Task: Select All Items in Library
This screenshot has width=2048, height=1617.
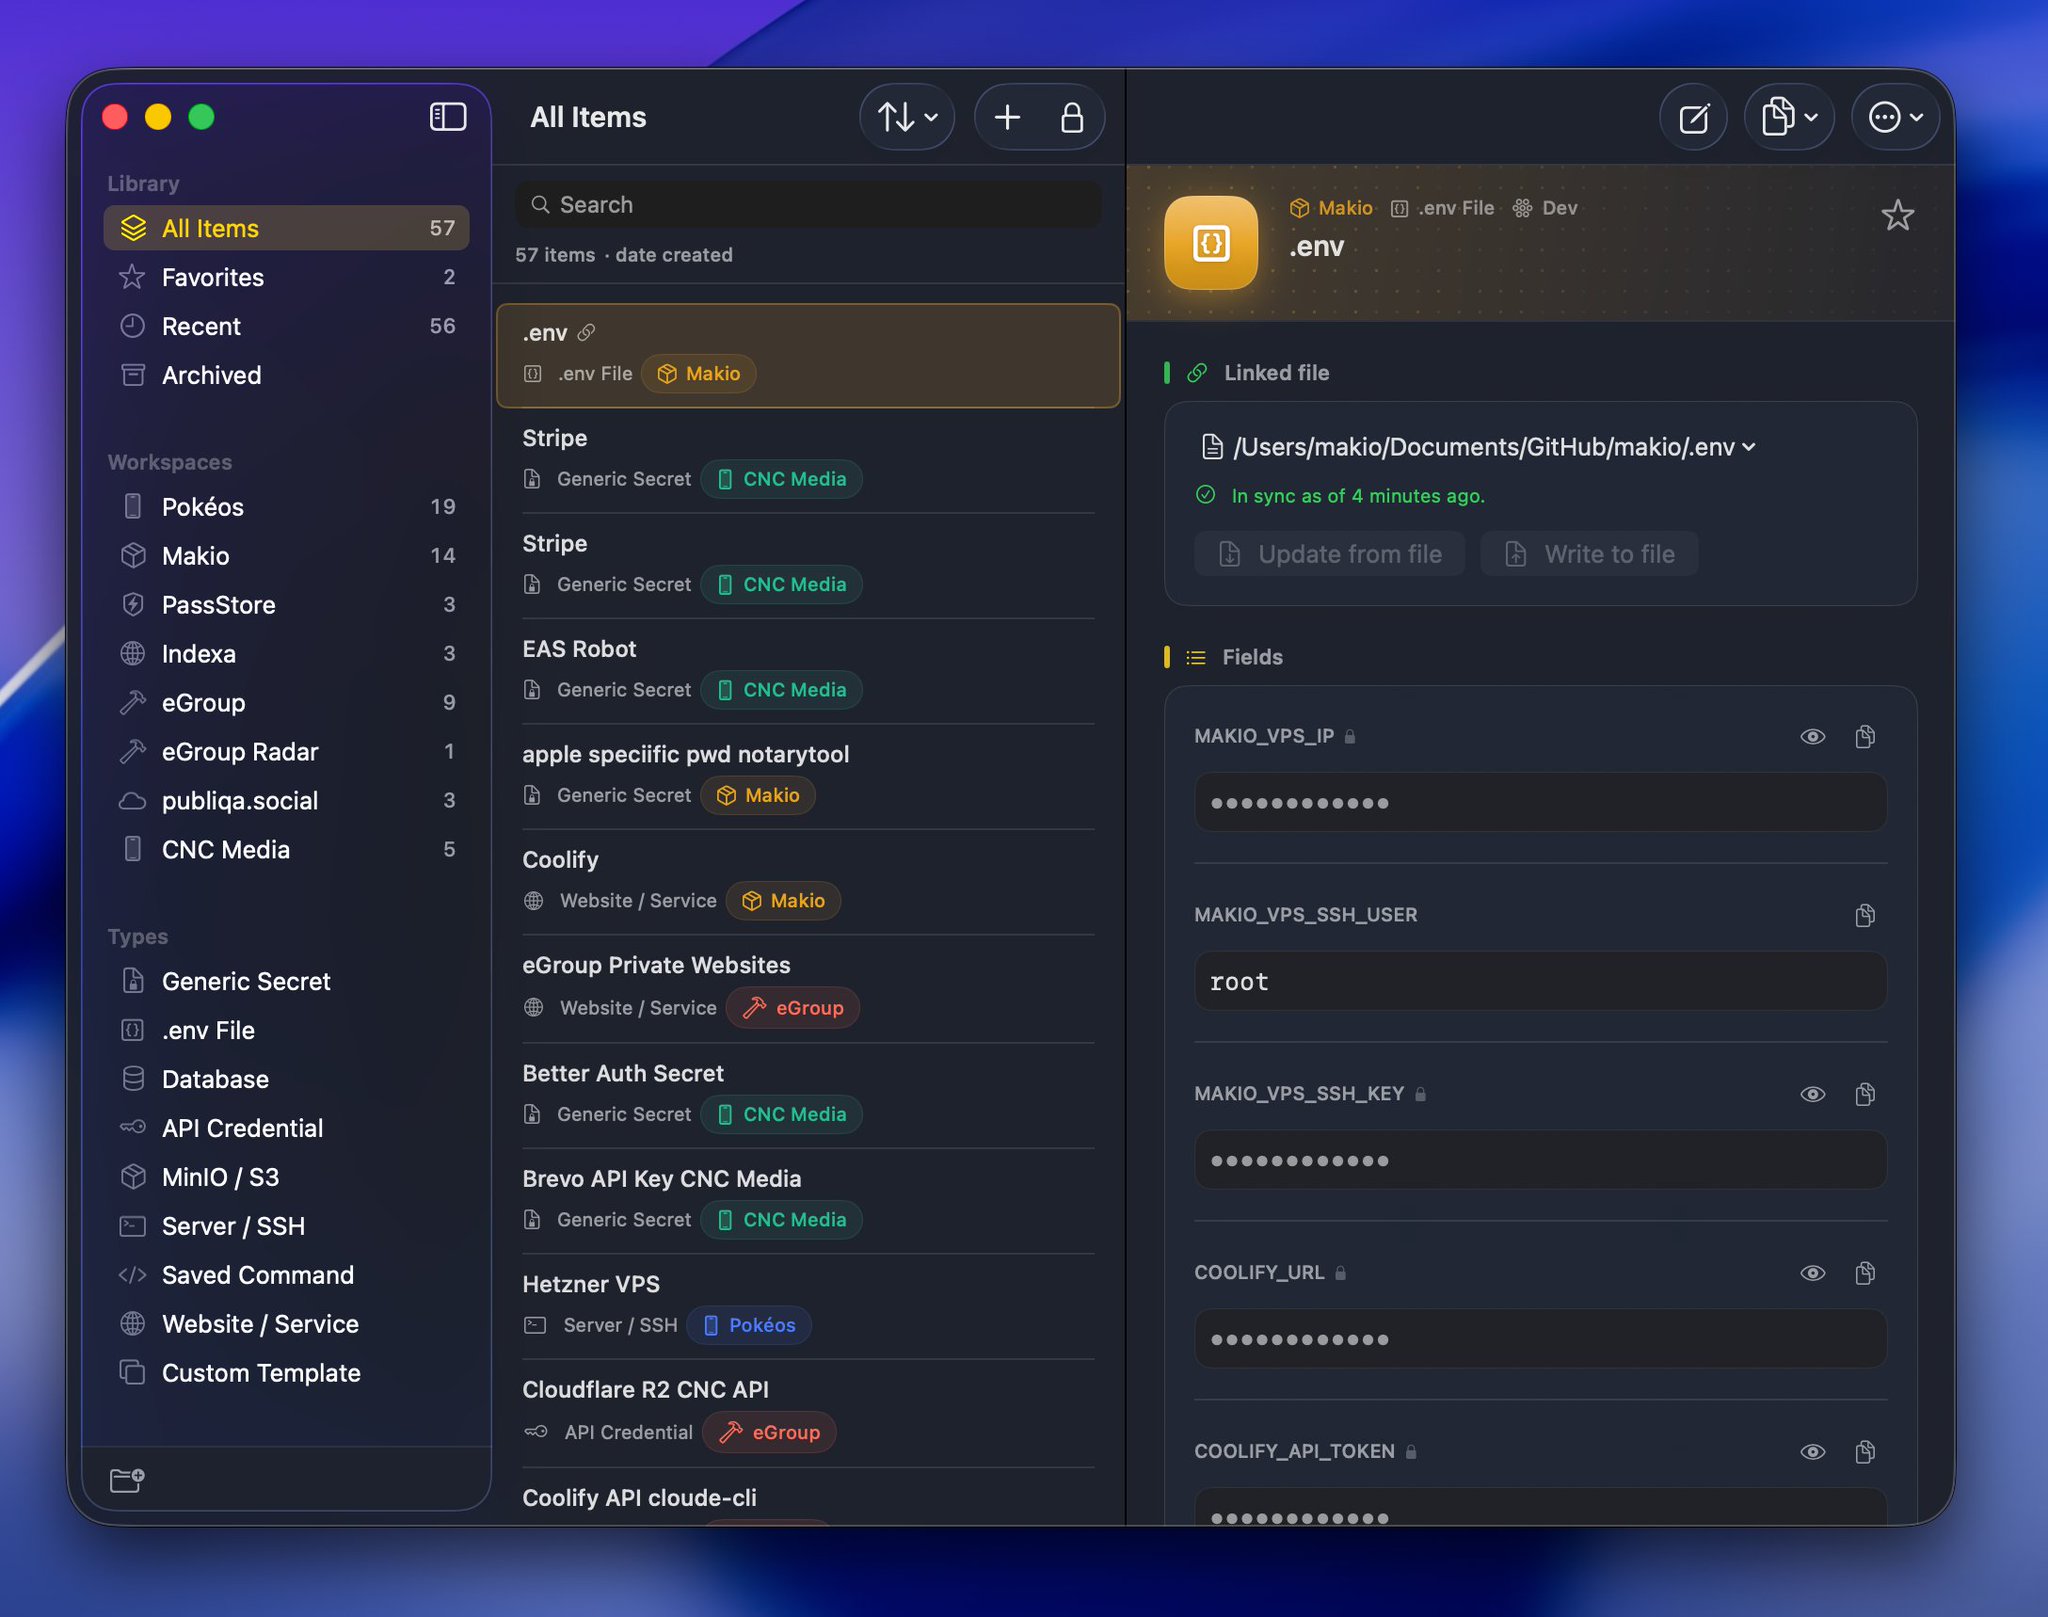Action: coord(286,228)
